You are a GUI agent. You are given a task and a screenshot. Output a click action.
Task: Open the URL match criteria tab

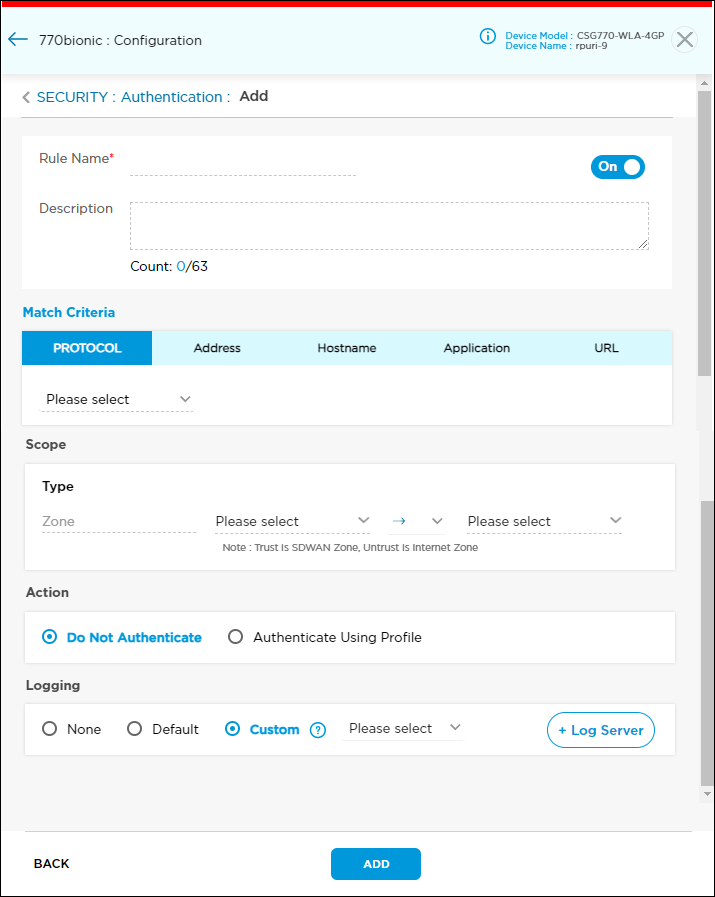click(606, 348)
